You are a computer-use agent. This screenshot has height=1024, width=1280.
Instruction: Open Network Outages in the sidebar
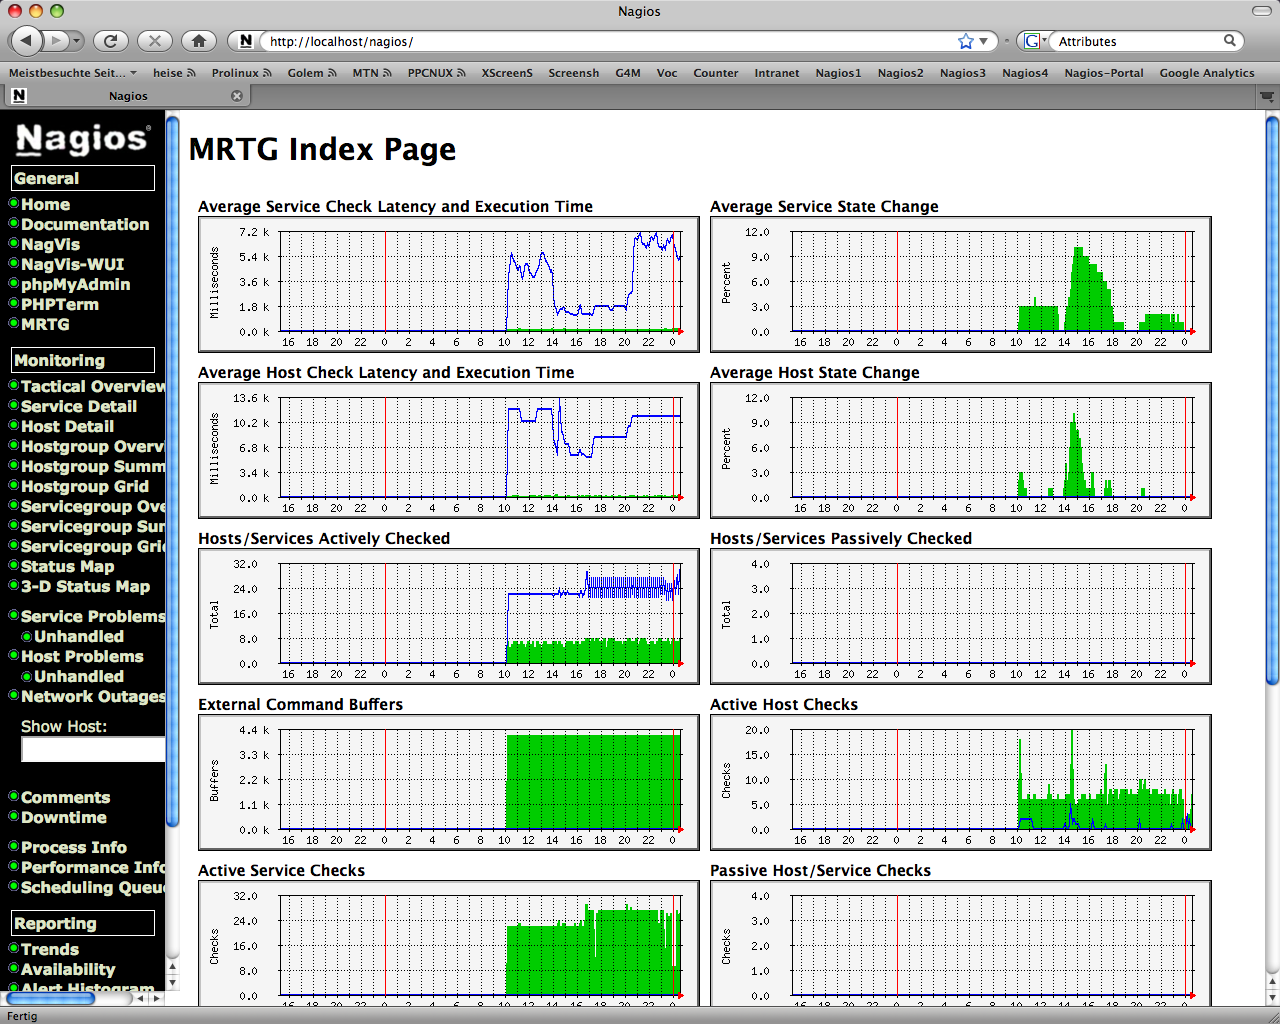(x=93, y=696)
